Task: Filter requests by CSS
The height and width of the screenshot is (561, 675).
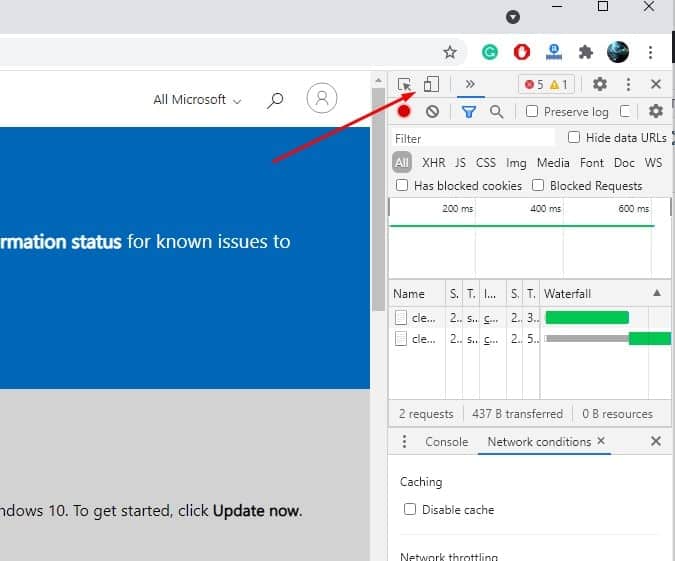Action: 486,163
